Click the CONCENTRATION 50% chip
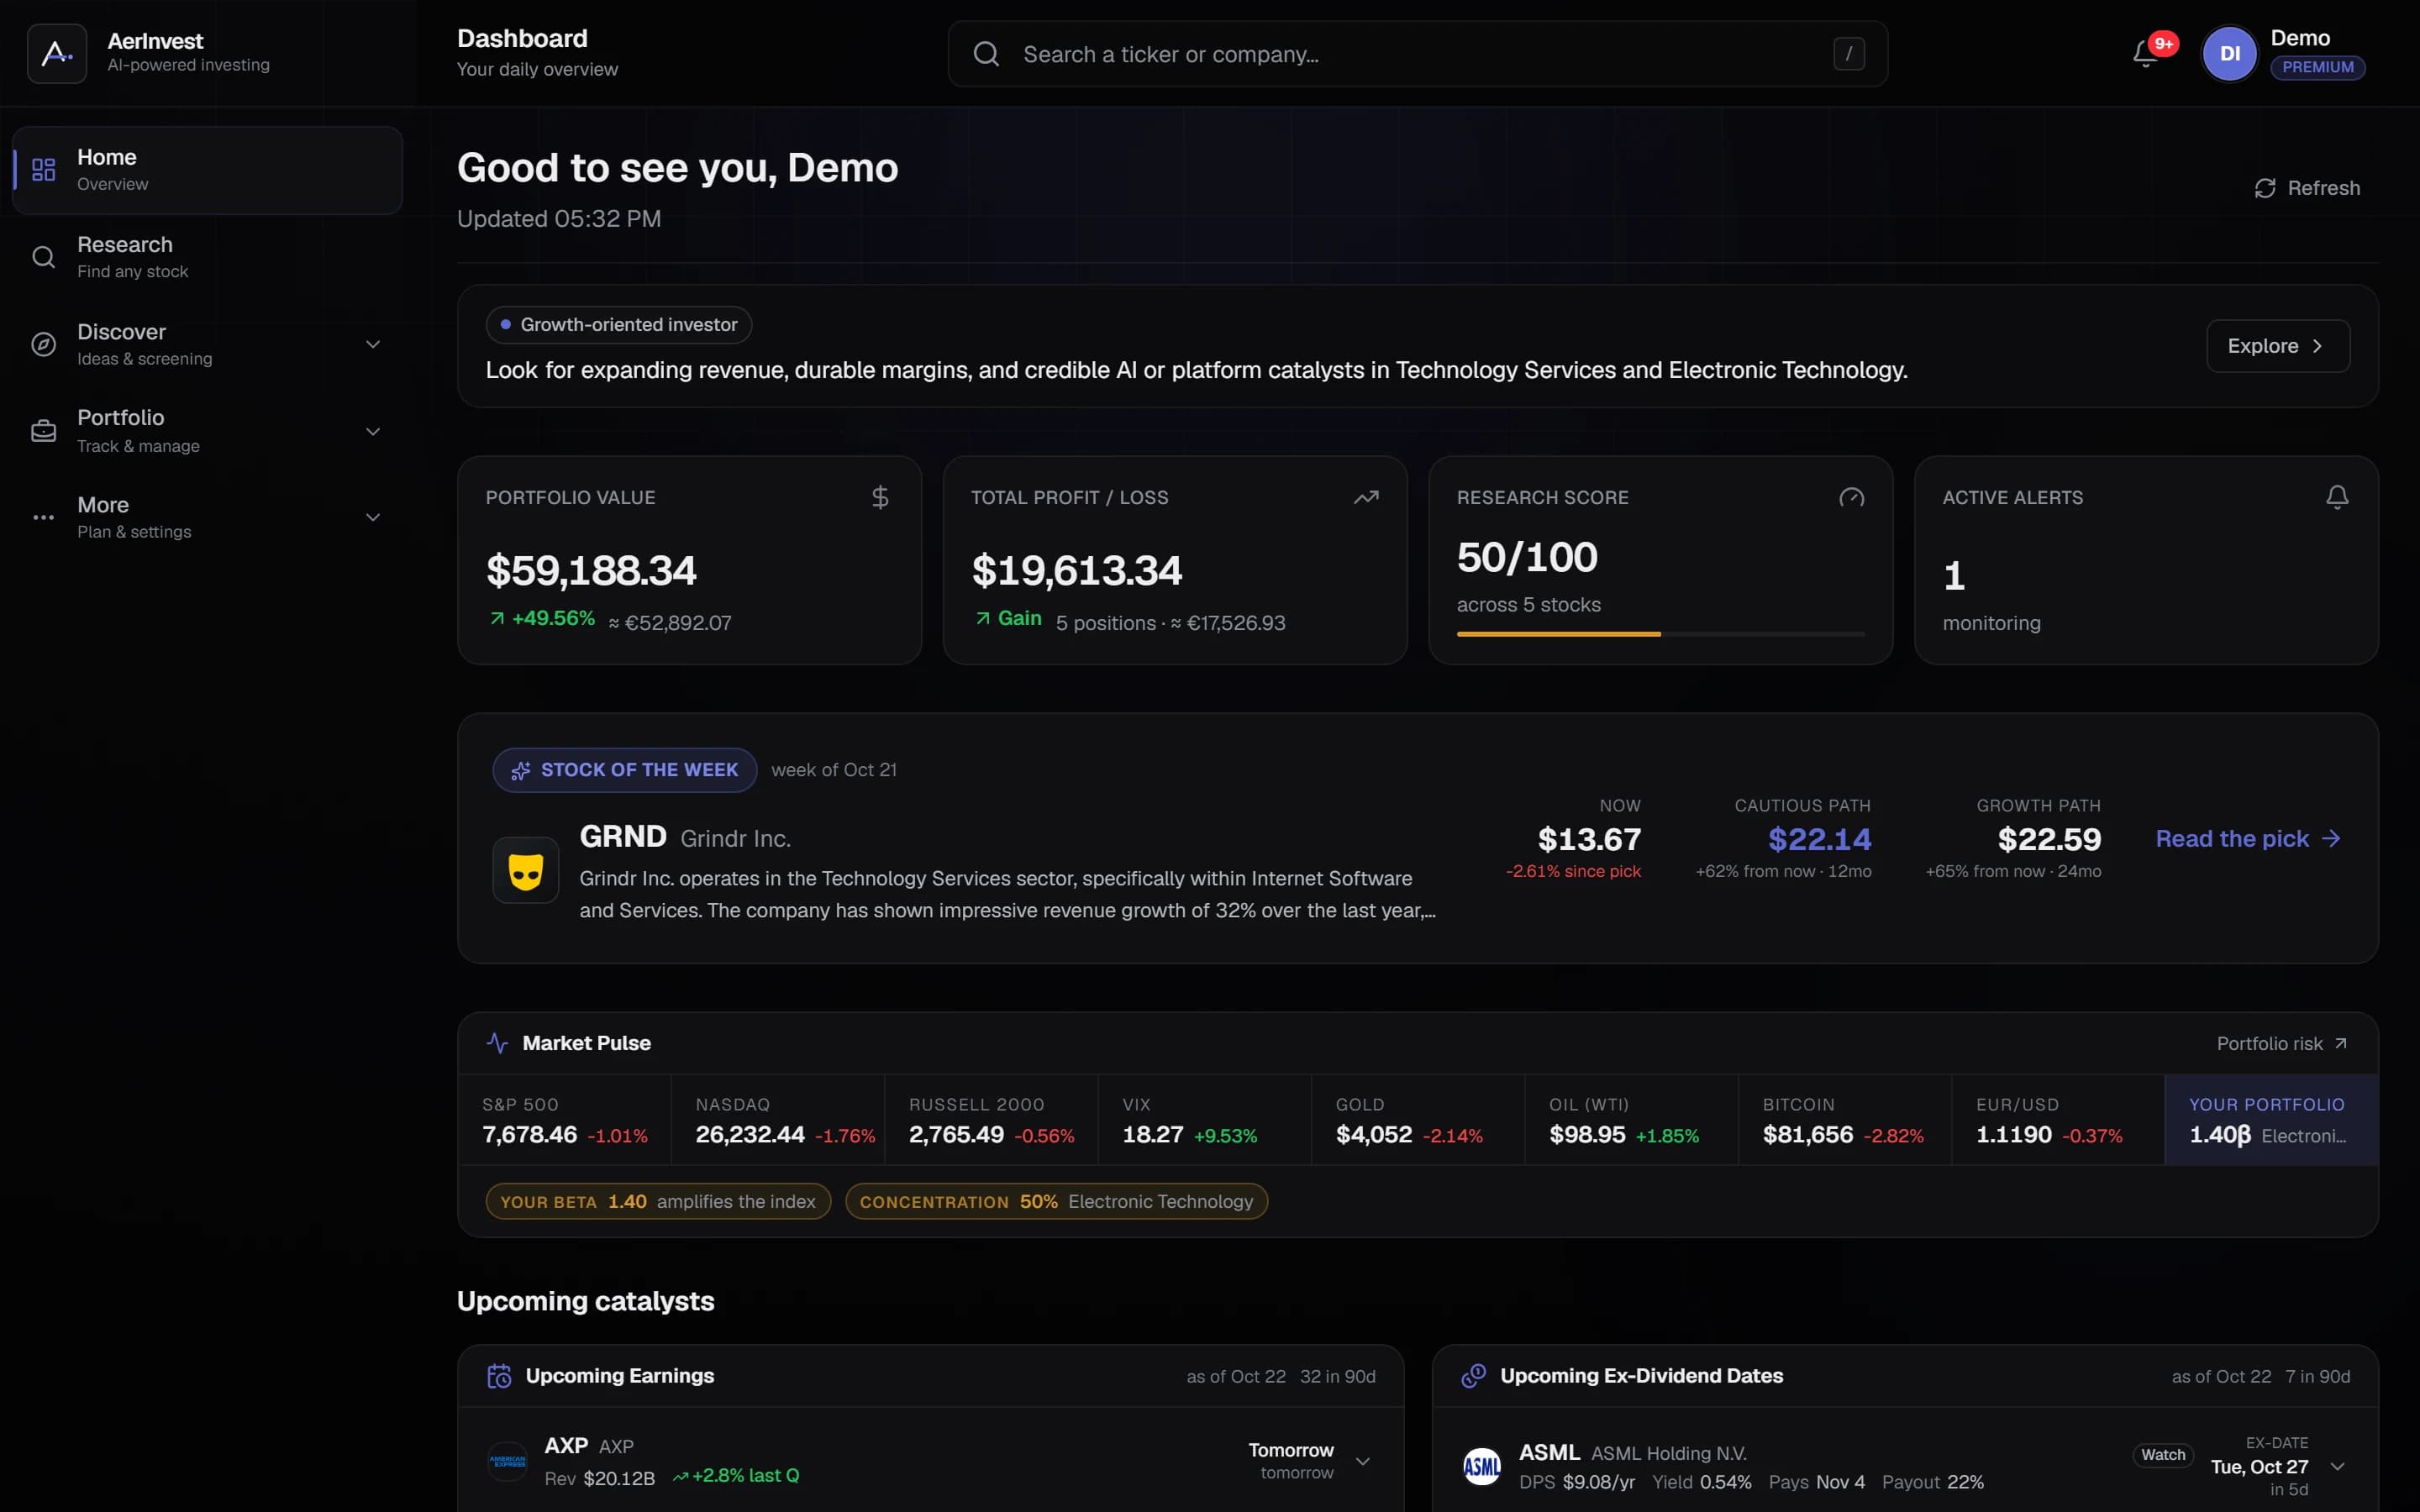 pyautogui.click(x=1056, y=1201)
